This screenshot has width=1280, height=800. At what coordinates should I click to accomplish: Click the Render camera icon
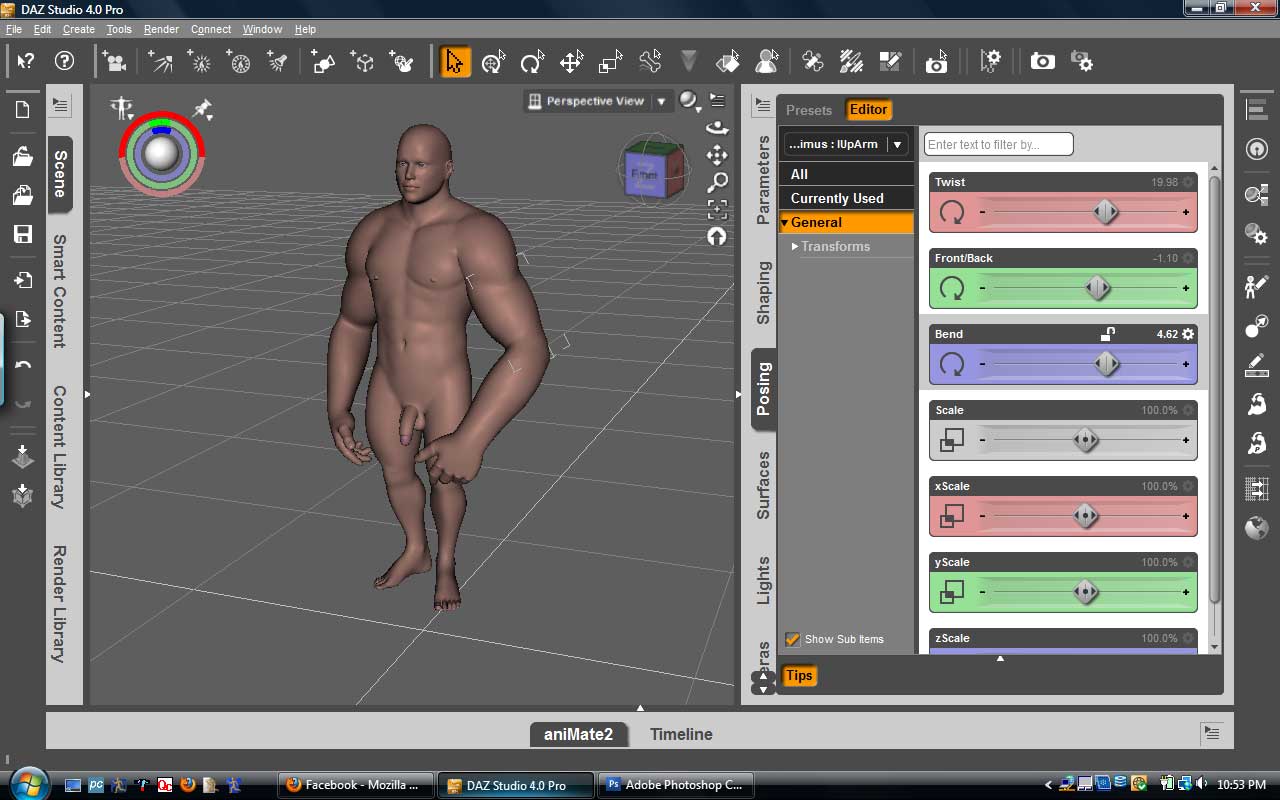pyautogui.click(x=1042, y=62)
